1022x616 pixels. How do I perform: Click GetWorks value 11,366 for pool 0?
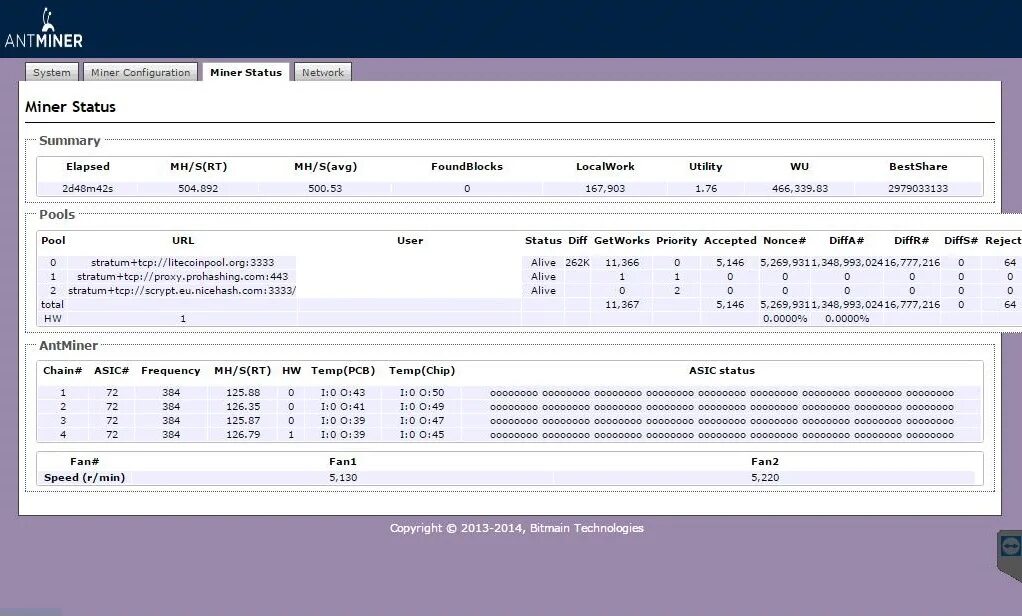pyautogui.click(x=622, y=263)
